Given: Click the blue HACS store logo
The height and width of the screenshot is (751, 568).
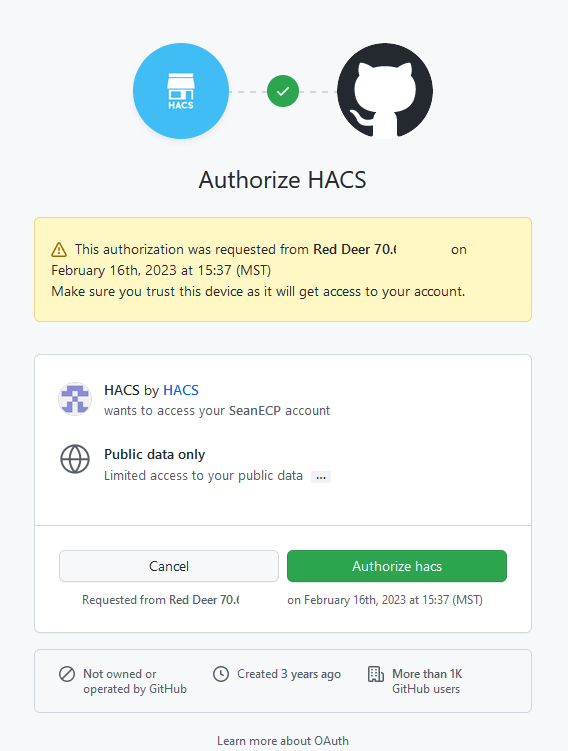Looking at the screenshot, I should [181, 91].
